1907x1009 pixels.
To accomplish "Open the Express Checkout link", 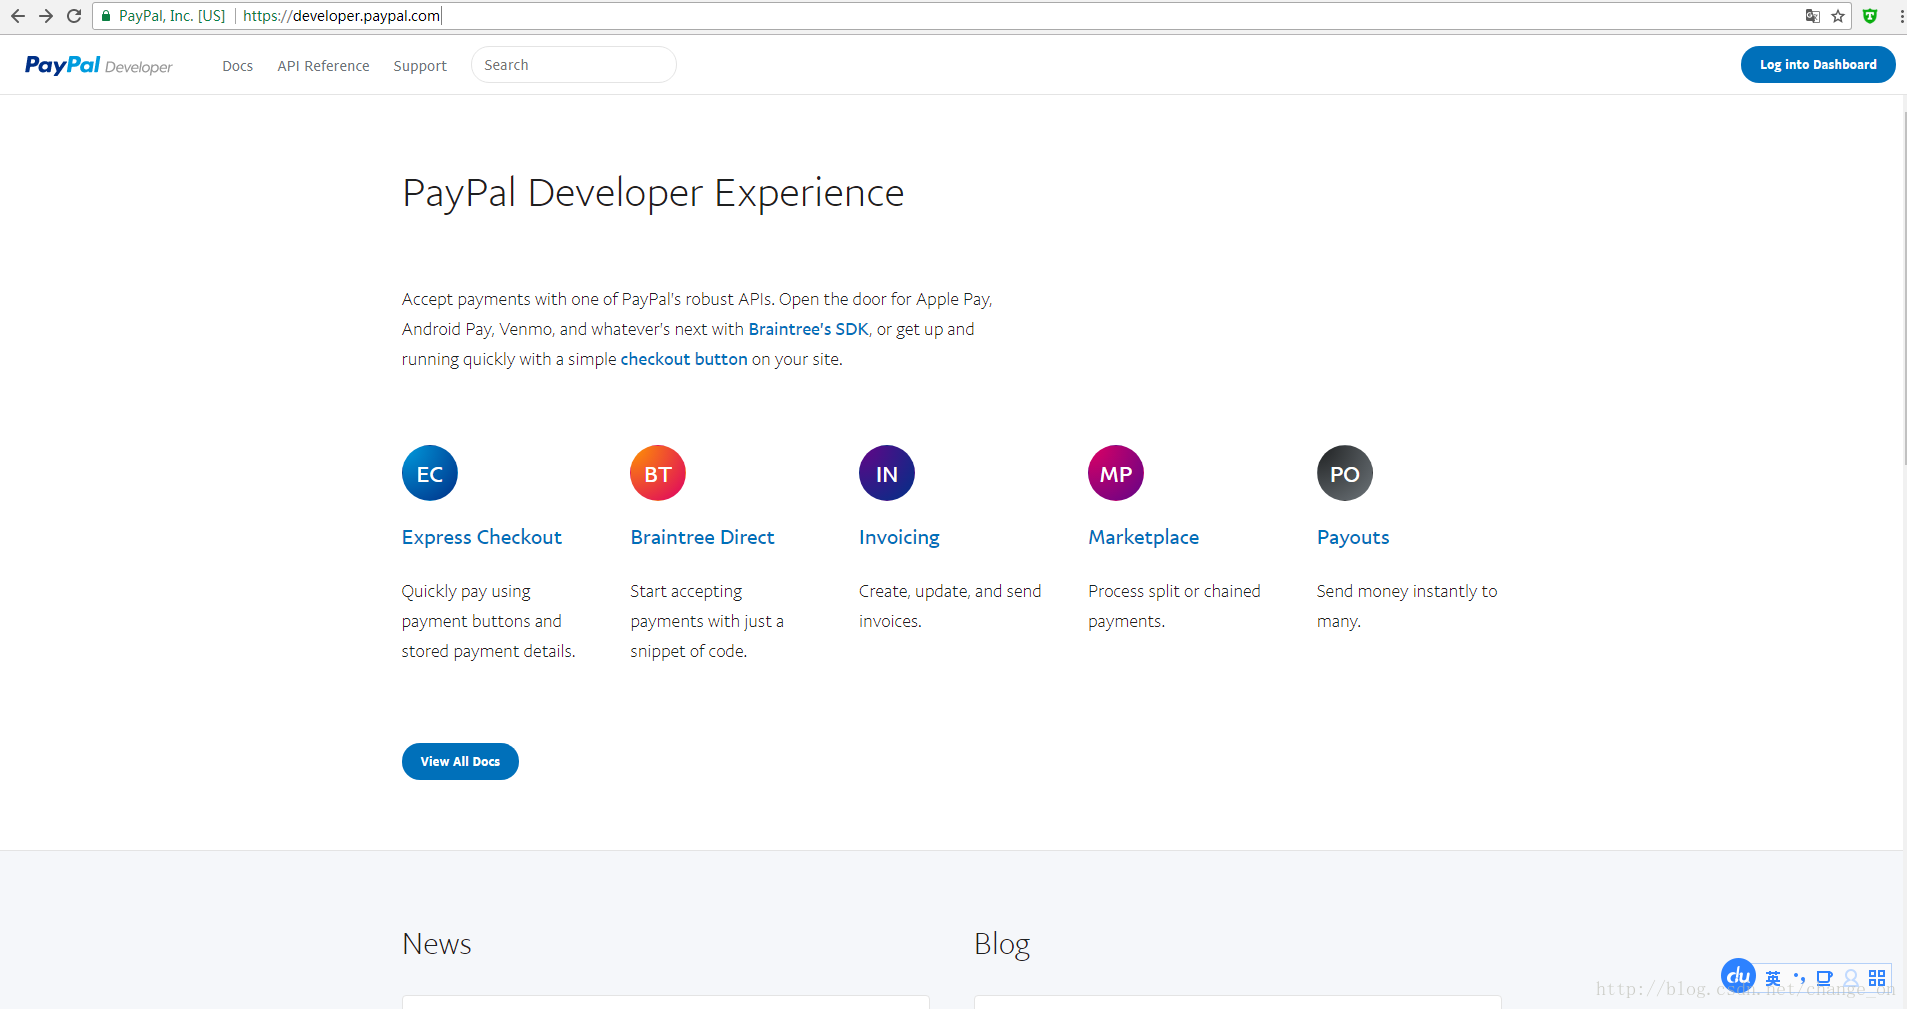I will pyautogui.click(x=482, y=537).
